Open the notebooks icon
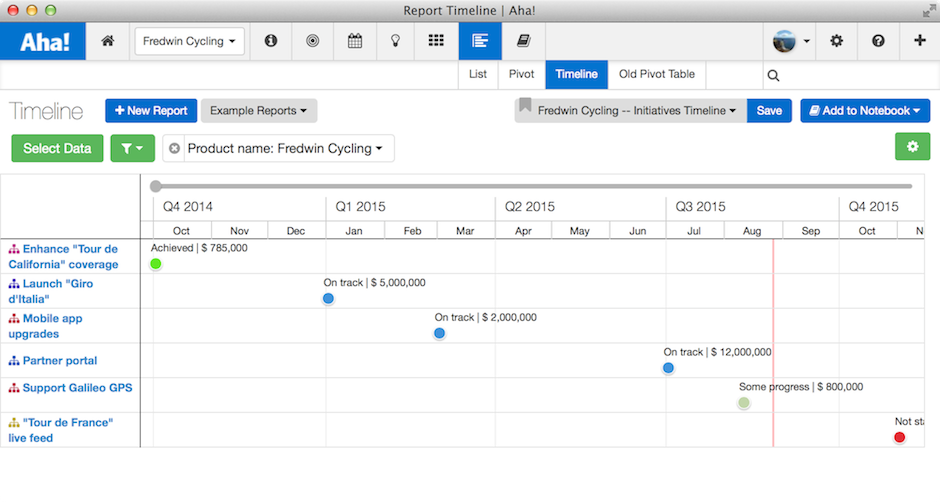This screenshot has height=502, width=940. click(523, 41)
